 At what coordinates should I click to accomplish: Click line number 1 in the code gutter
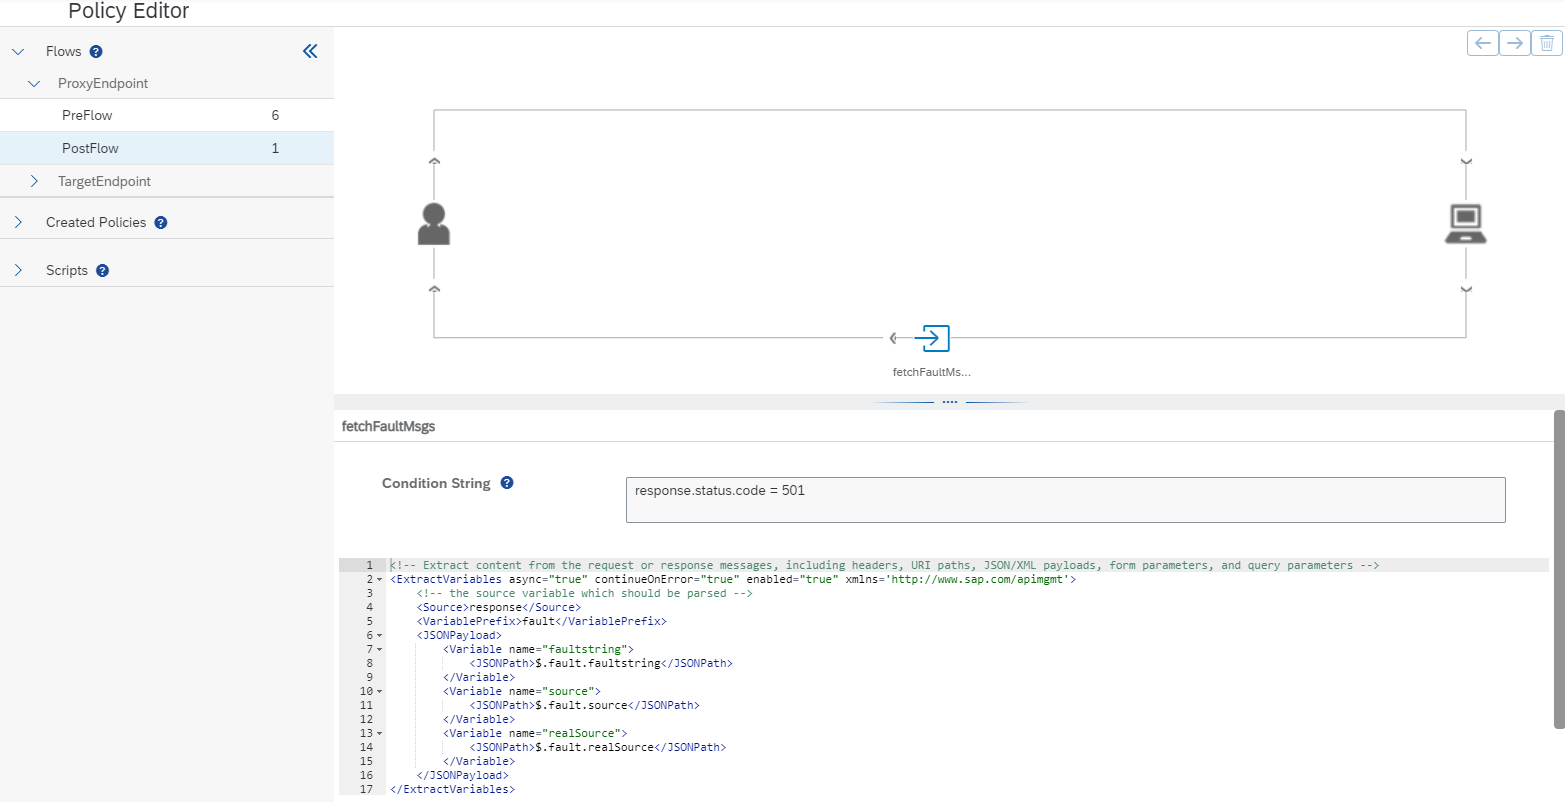[x=369, y=565]
